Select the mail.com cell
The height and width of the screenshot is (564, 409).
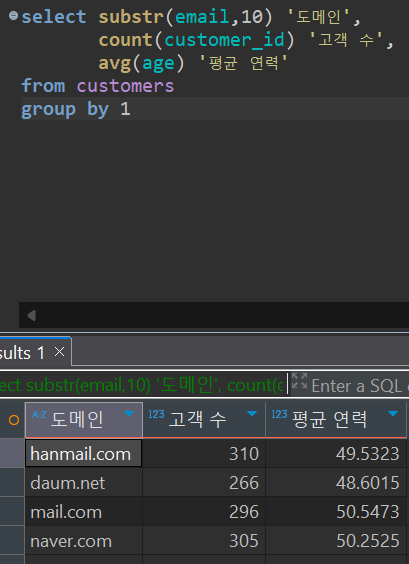click(x=84, y=512)
